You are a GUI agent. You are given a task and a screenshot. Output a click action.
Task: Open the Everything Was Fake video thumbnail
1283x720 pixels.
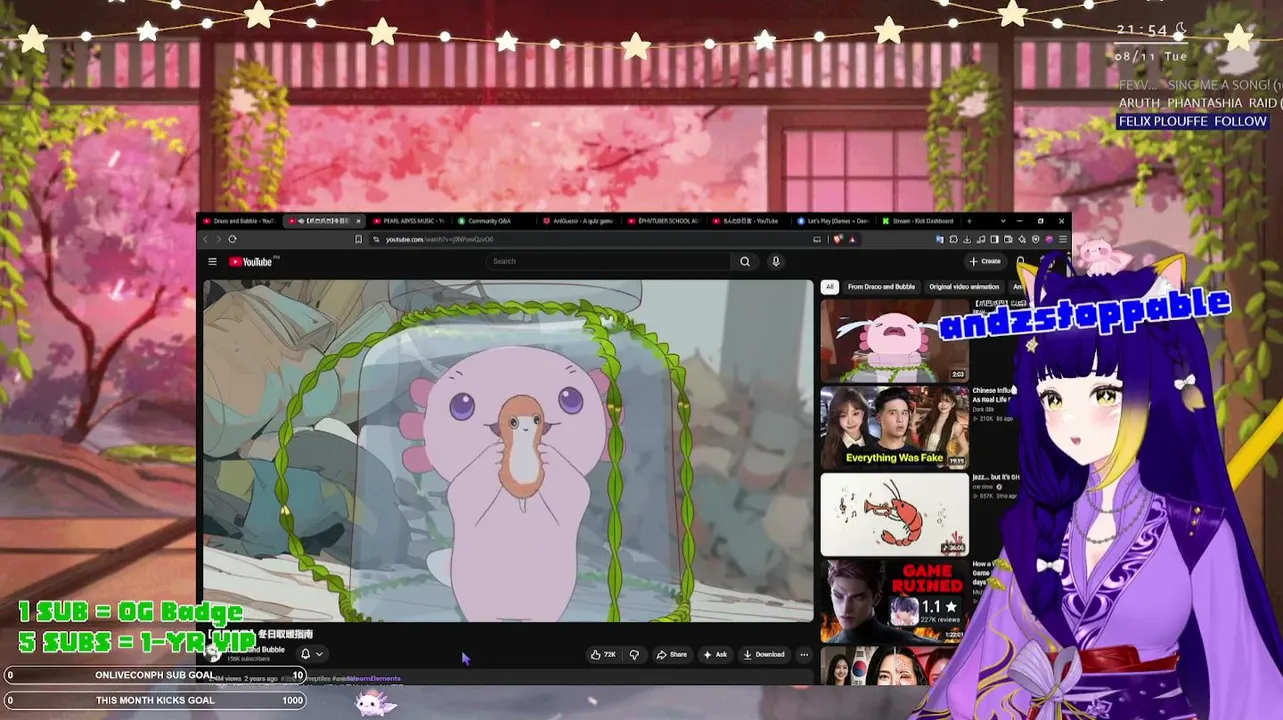coord(895,428)
